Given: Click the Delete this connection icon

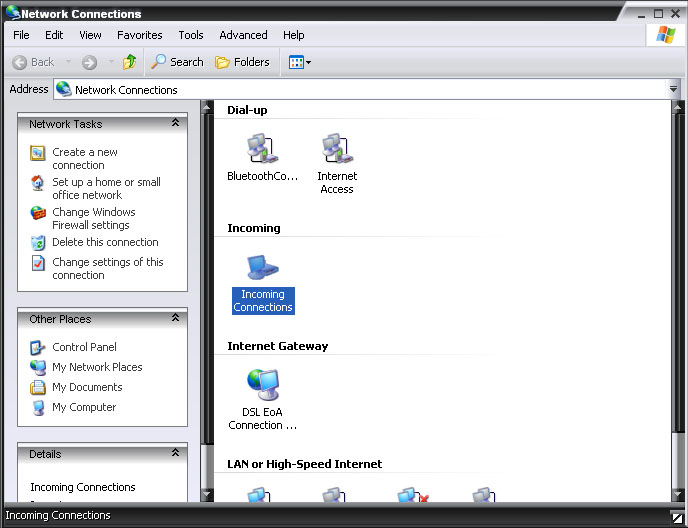Looking at the screenshot, I should 38,243.
